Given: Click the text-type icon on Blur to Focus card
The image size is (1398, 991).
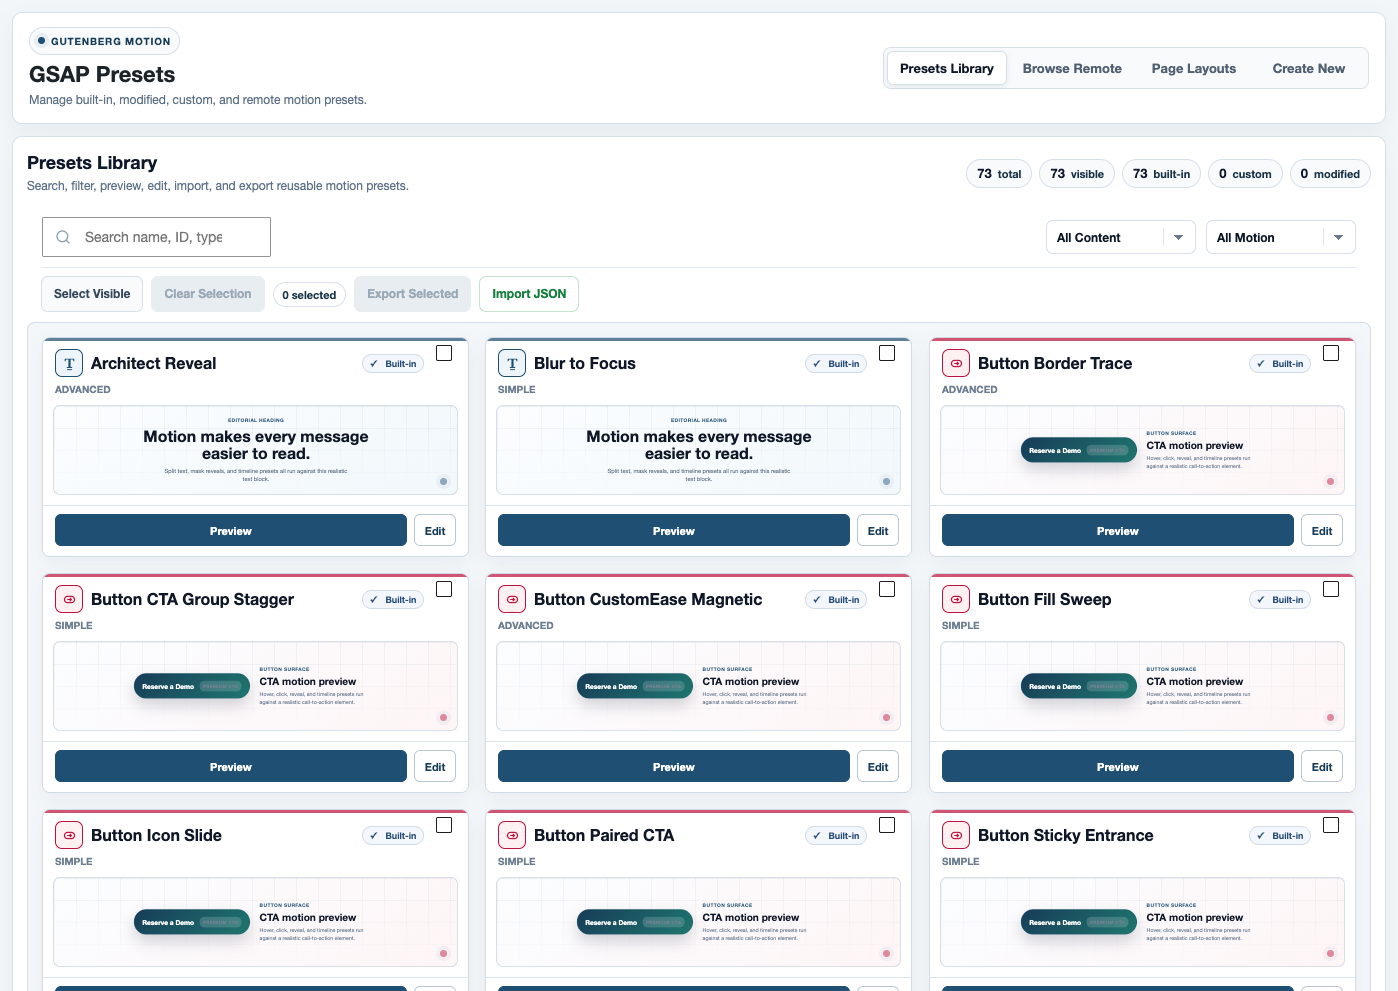Looking at the screenshot, I should point(512,363).
